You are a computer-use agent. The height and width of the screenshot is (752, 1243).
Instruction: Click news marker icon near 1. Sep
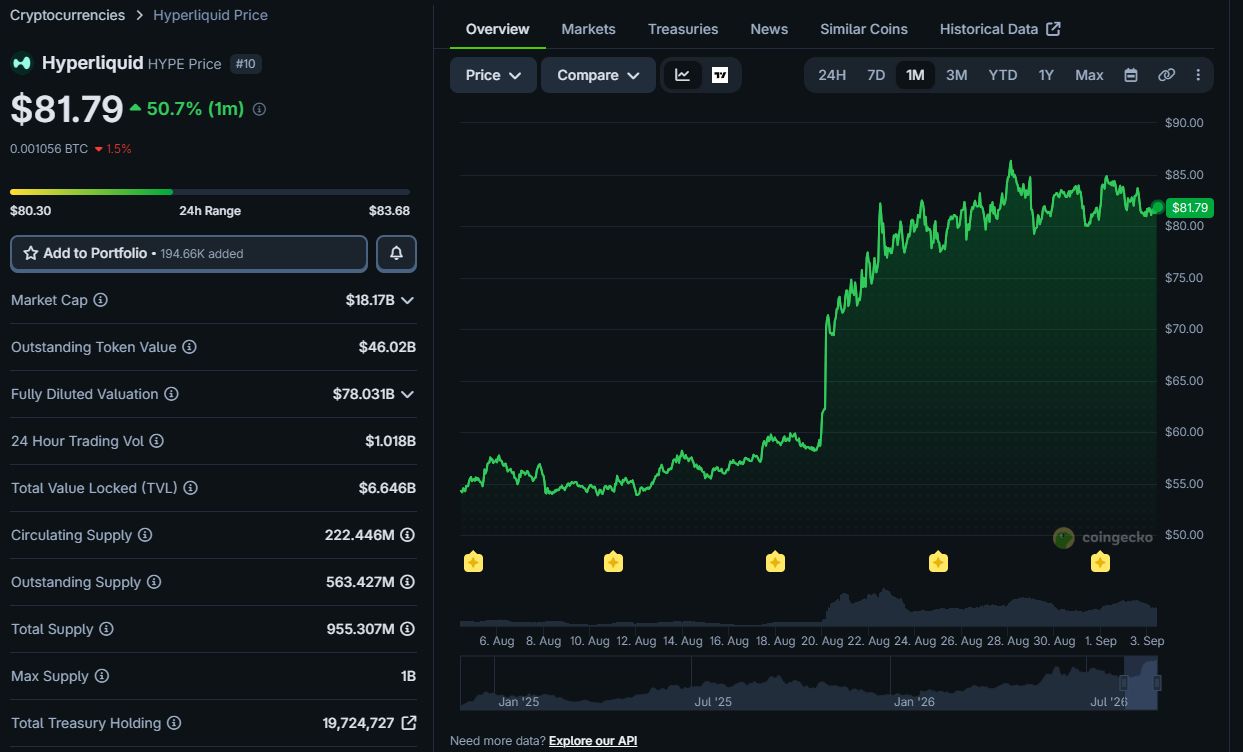point(1100,562)
